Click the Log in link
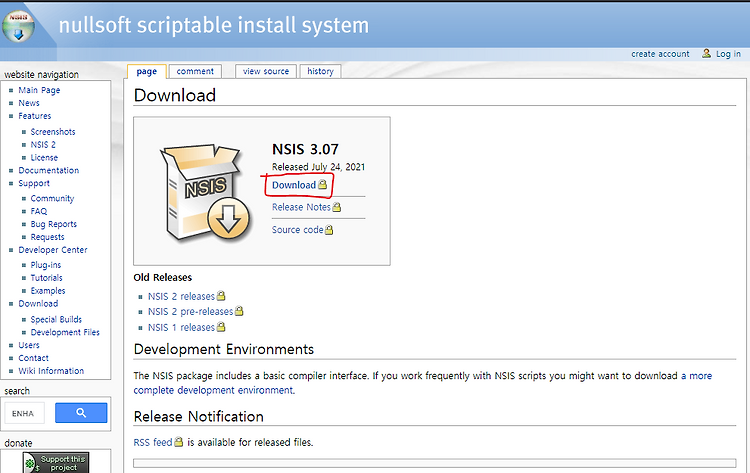 [x=728, y=54]
